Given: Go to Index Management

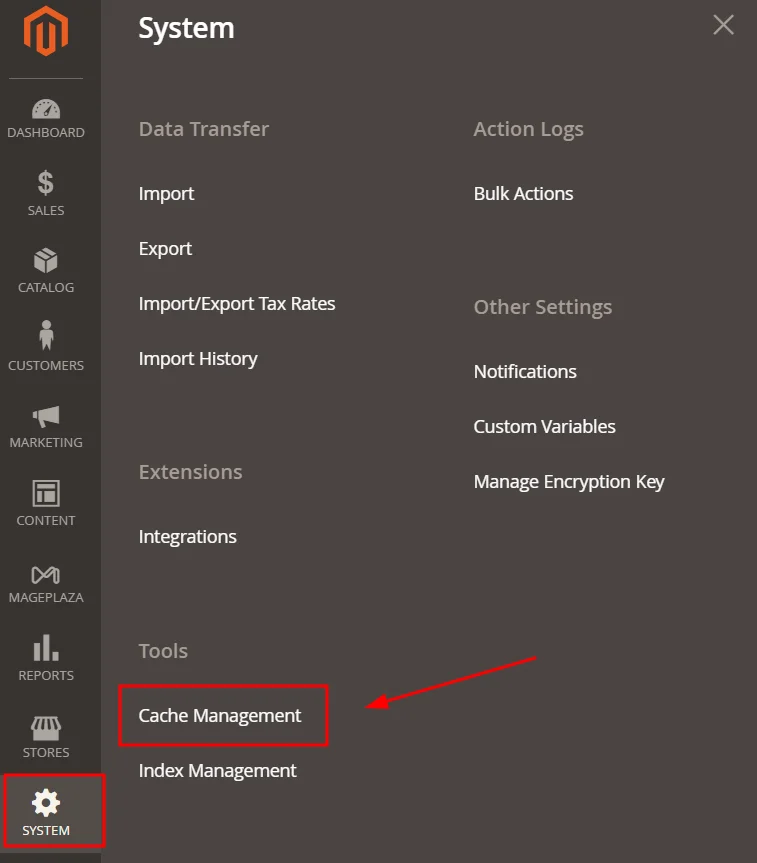Looking at the screenshot, I should click(x=217, y=770).
